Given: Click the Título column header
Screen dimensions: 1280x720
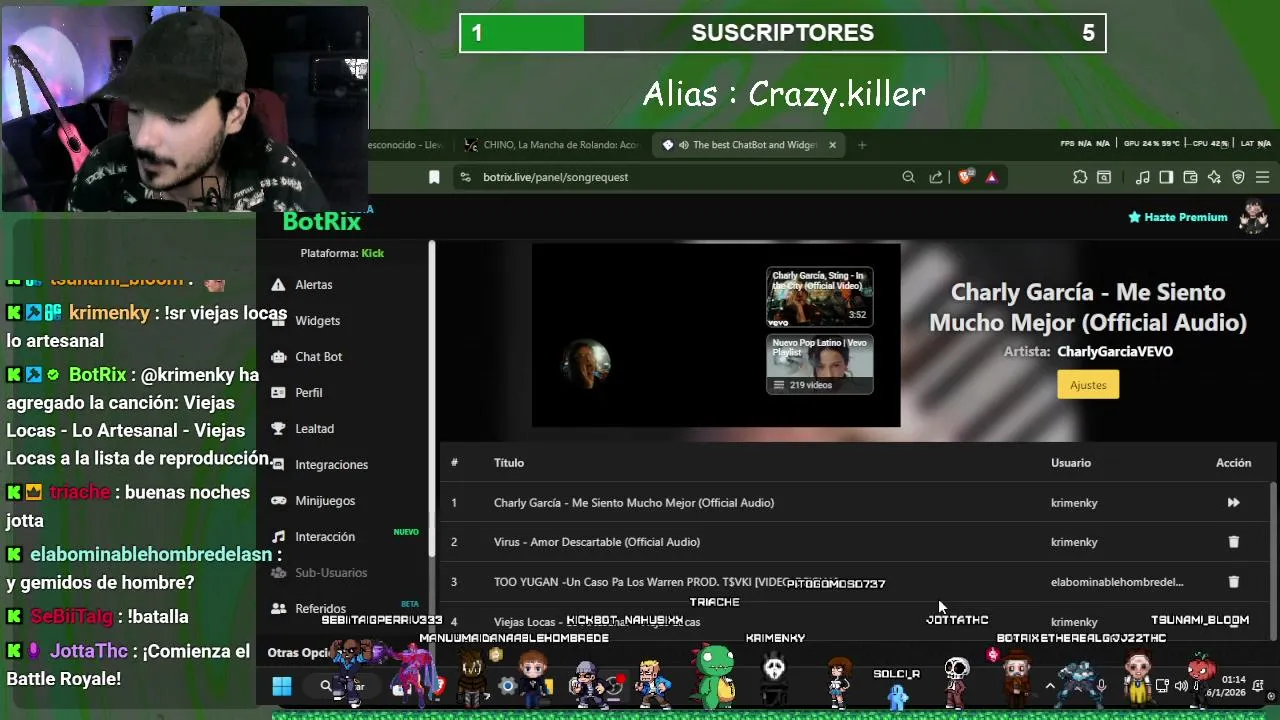Looking at the screenshot, I should pyautogui.click(x=509, y=463).
